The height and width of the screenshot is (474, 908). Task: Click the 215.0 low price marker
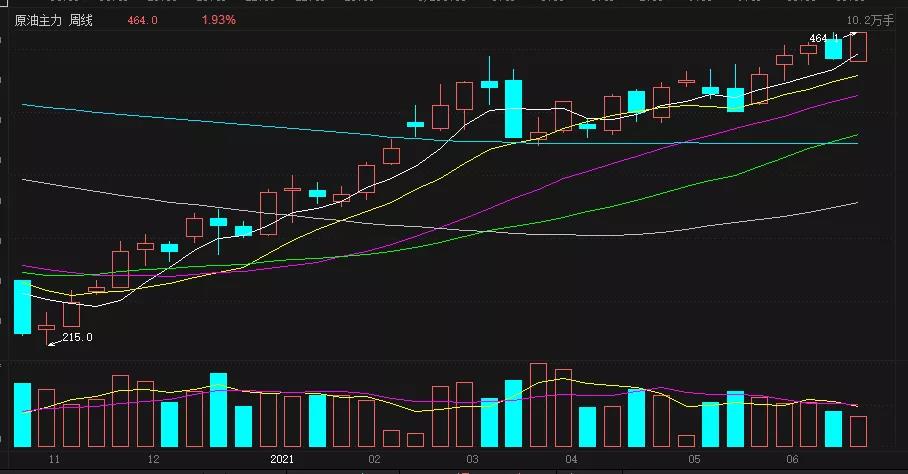(x=77, y=337)
